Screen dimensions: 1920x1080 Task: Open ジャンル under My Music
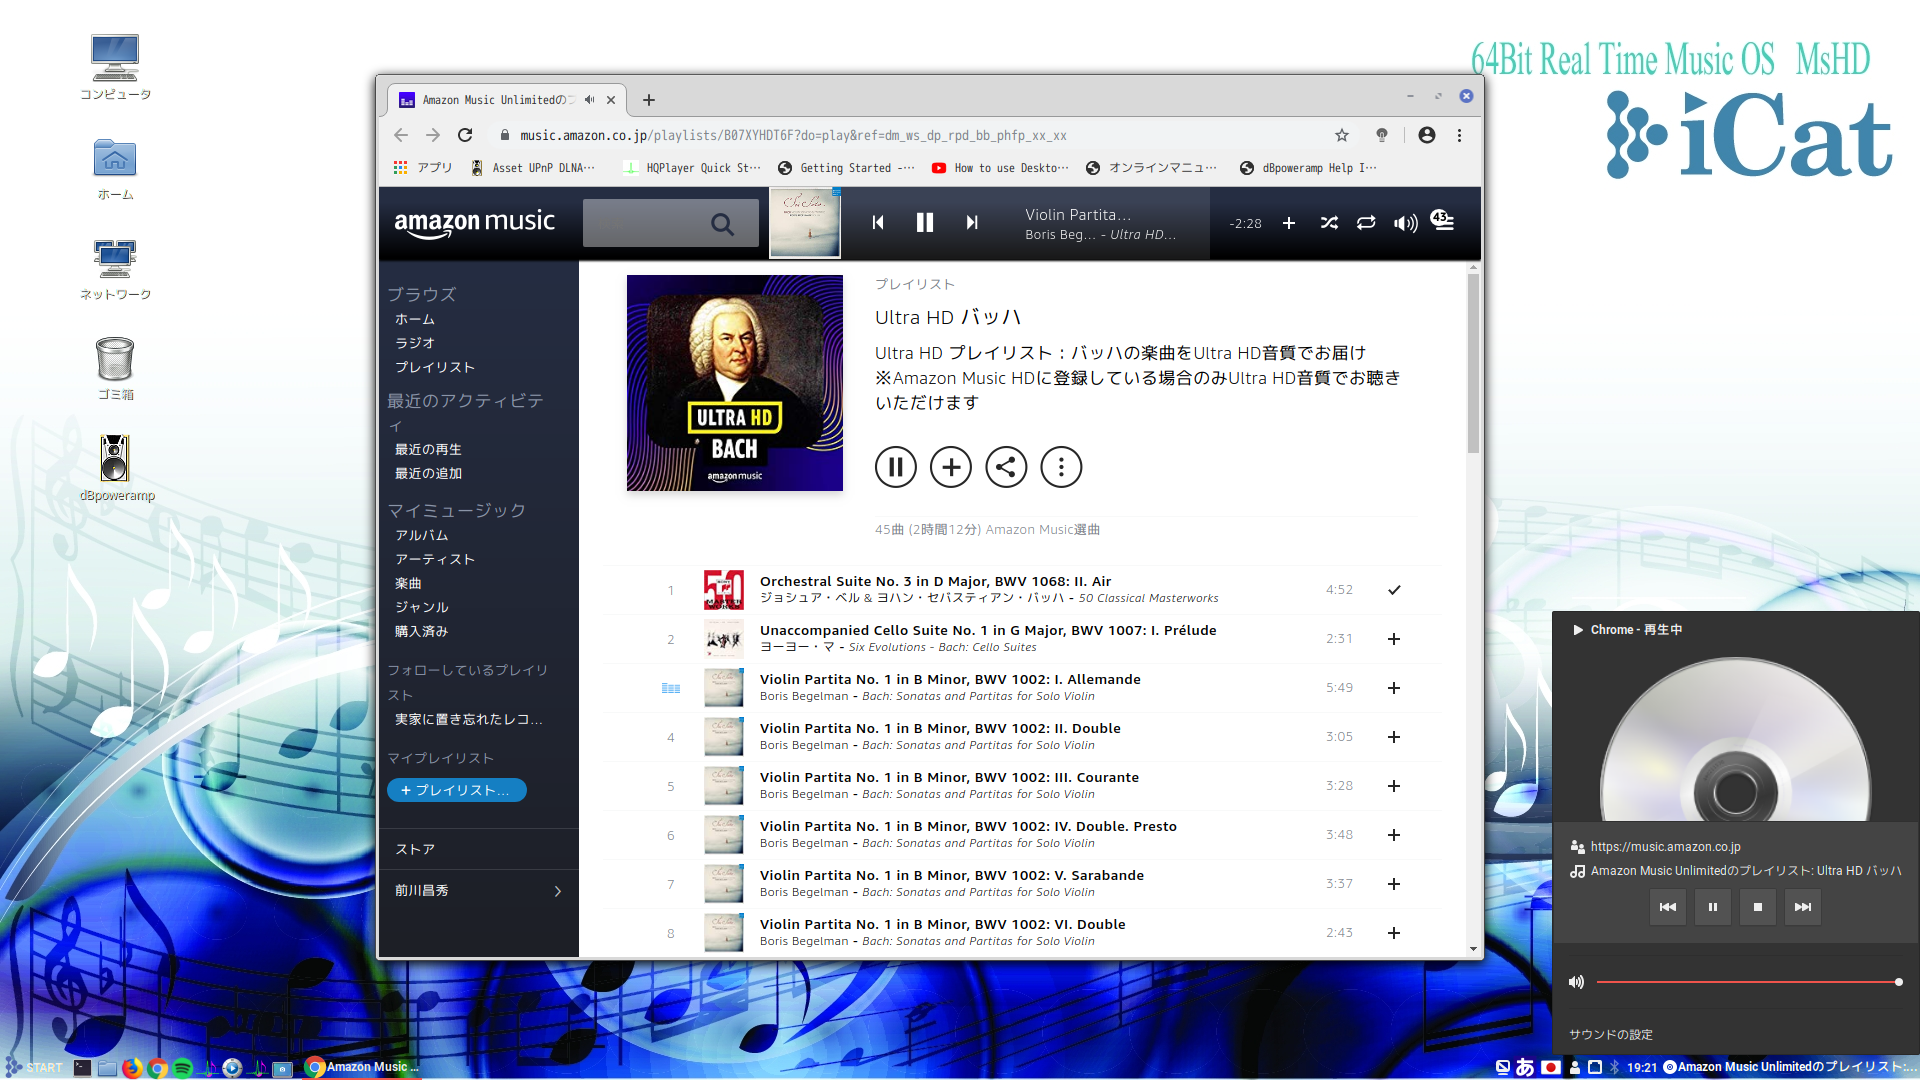422,607
